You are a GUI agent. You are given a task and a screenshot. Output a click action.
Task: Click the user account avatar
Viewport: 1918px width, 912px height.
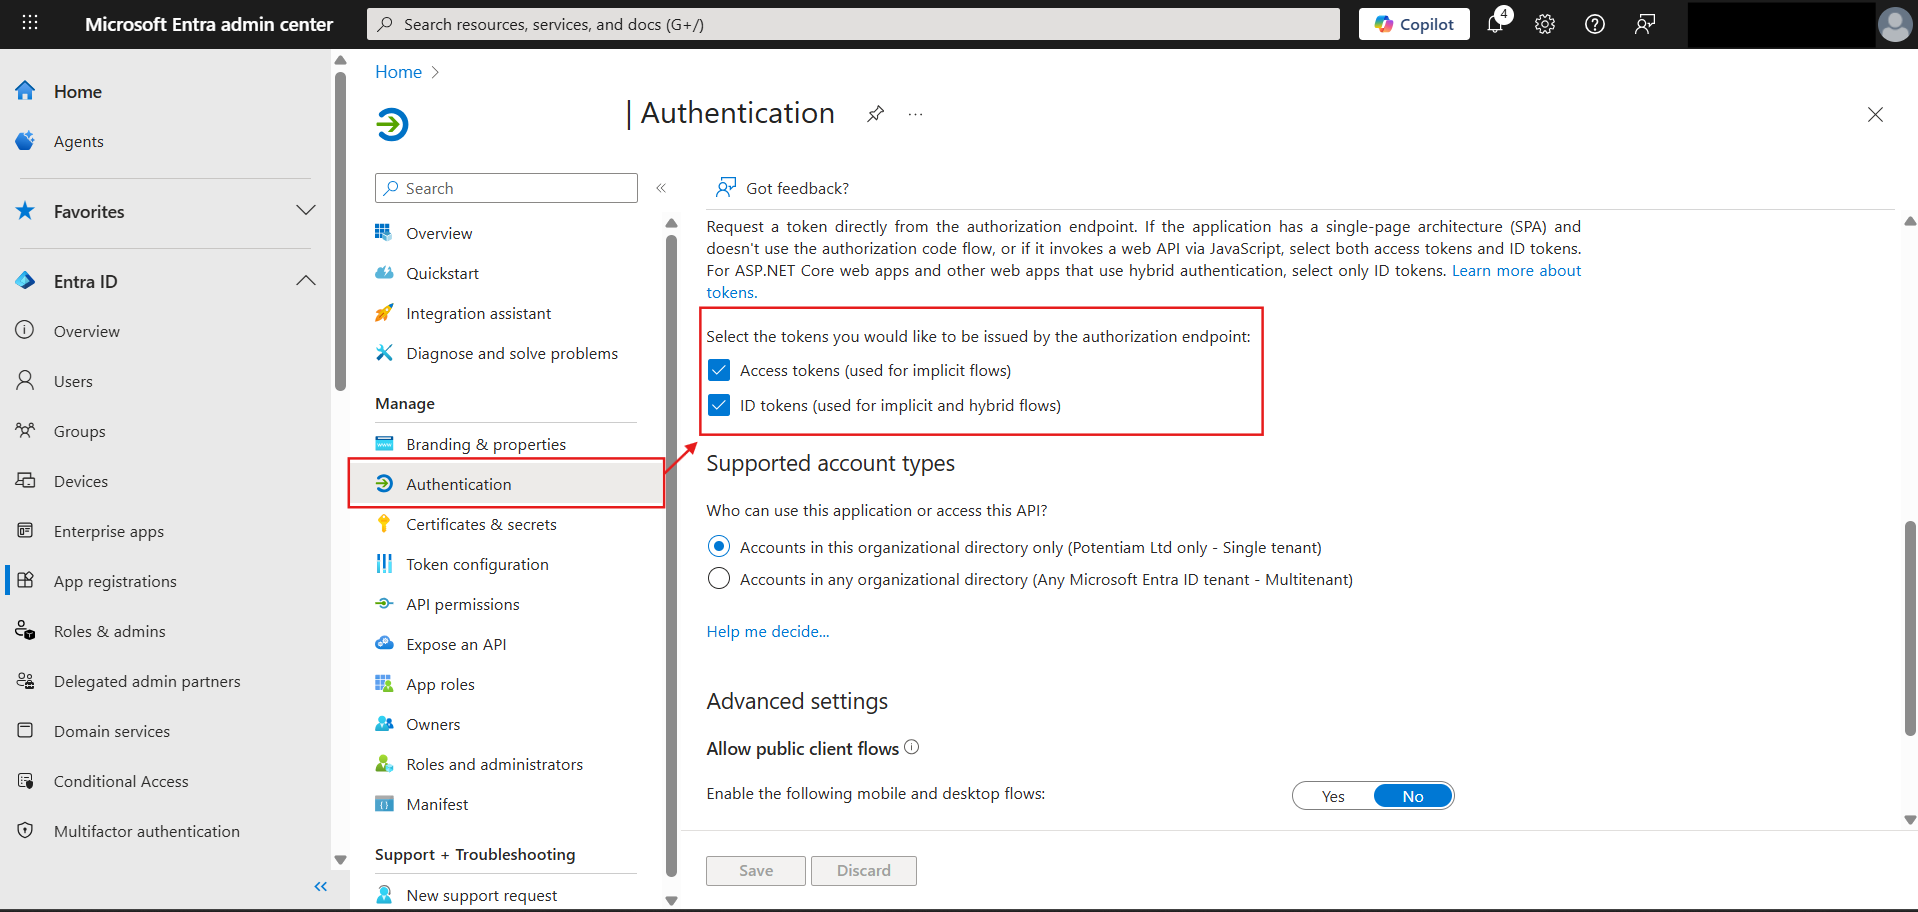(x=1894, y=24)
